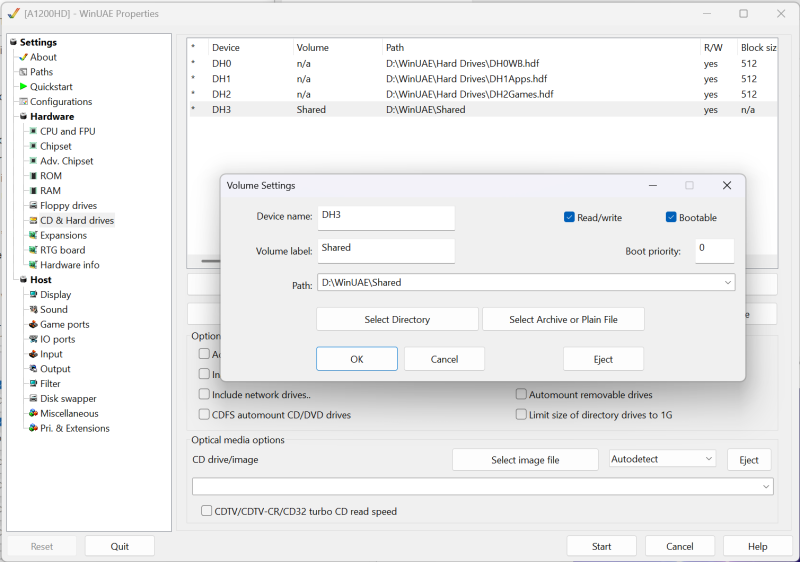Select the DH0 drive row
The height and width of the screenshot is (562, 800).
483,63
